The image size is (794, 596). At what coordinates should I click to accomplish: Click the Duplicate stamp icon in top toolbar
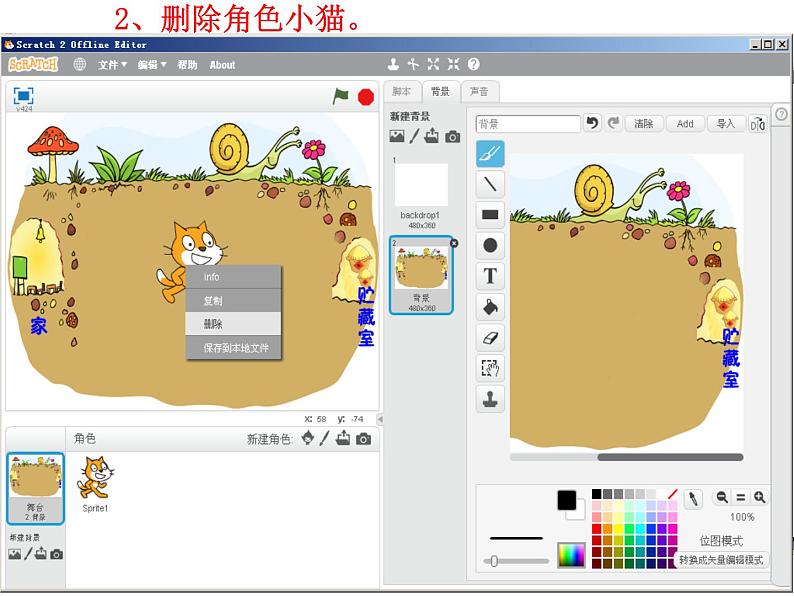click(x=393, y=64)
